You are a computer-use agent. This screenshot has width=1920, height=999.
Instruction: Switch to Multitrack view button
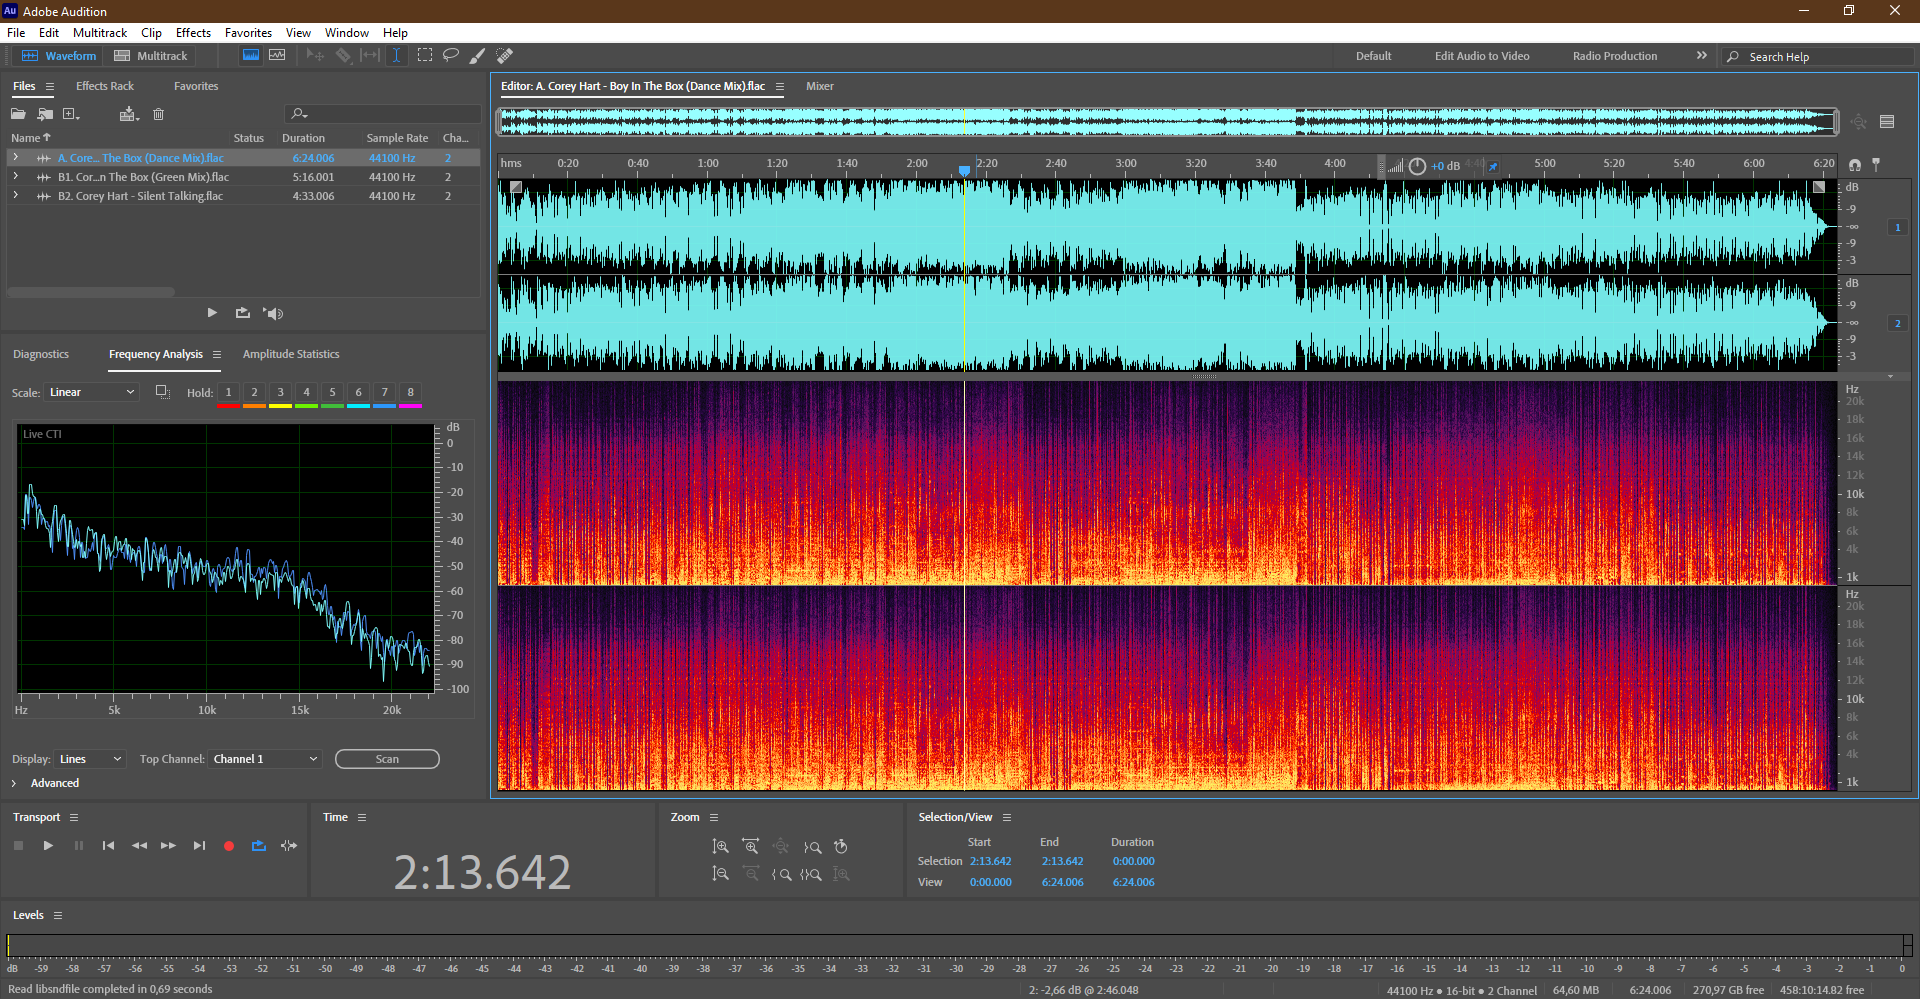click(151, 56)
